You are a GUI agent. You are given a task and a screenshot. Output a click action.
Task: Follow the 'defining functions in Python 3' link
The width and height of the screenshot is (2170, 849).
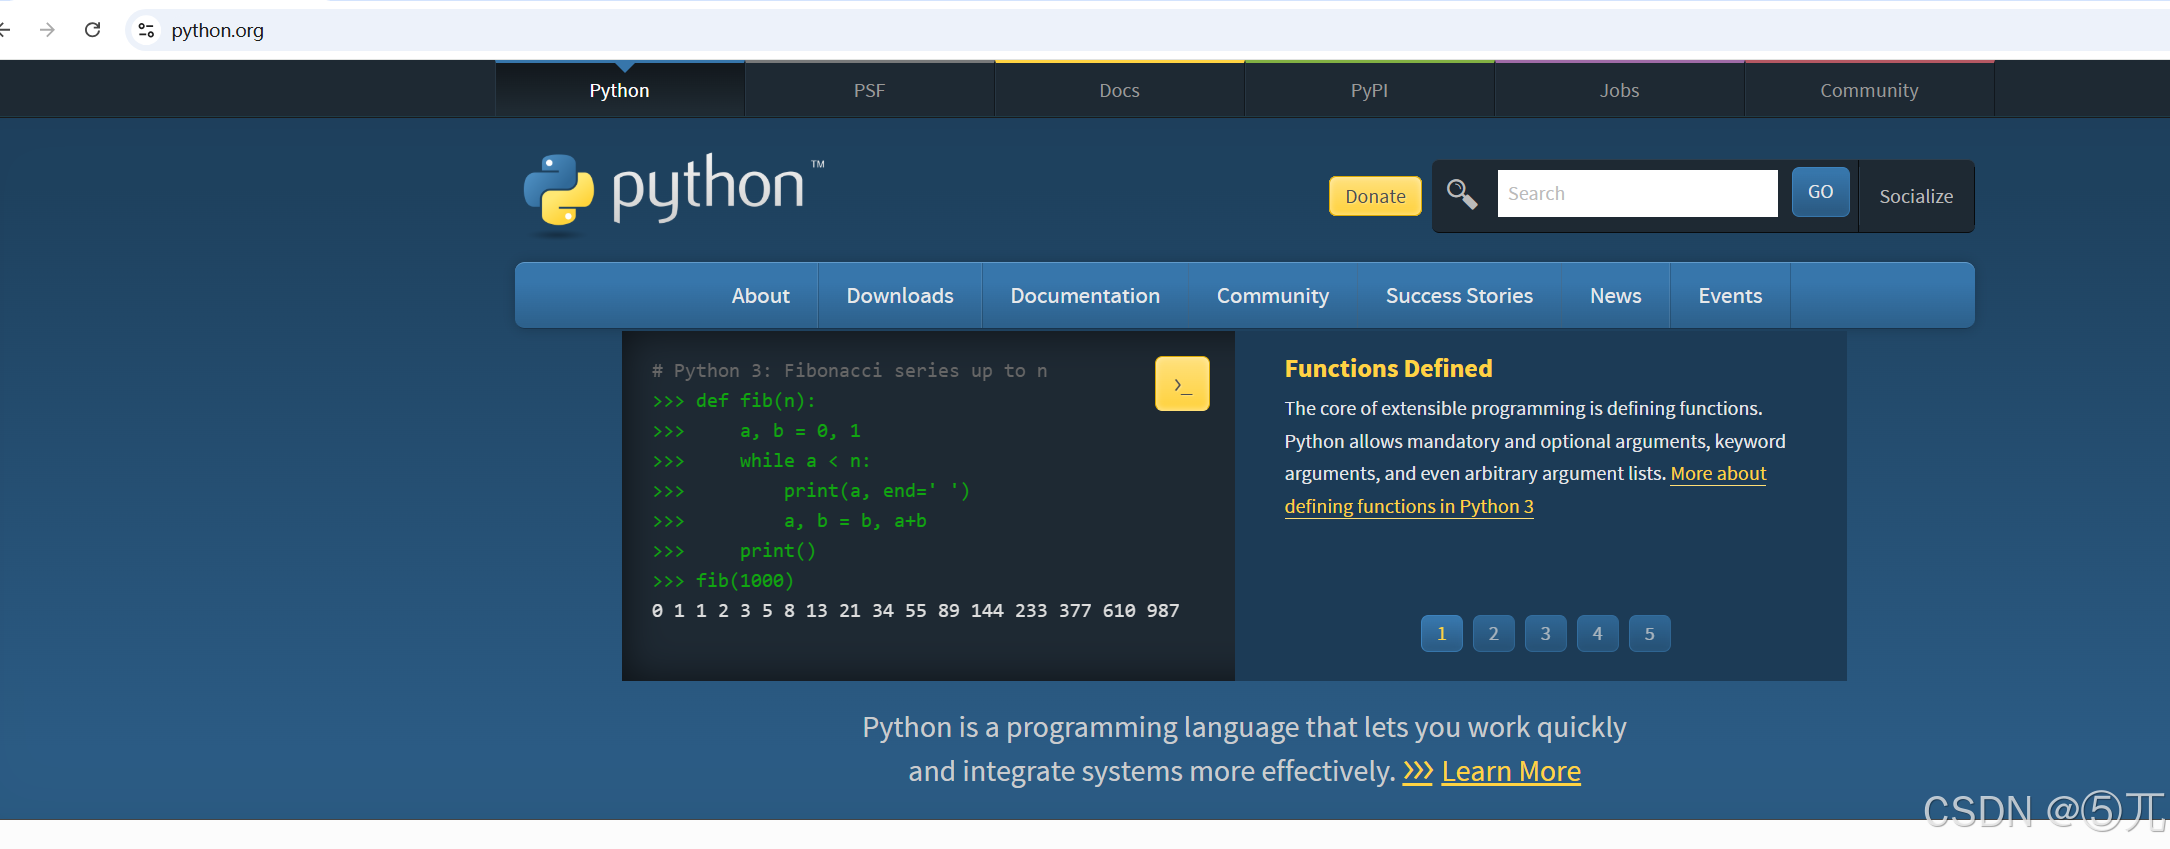(1409, 507)
